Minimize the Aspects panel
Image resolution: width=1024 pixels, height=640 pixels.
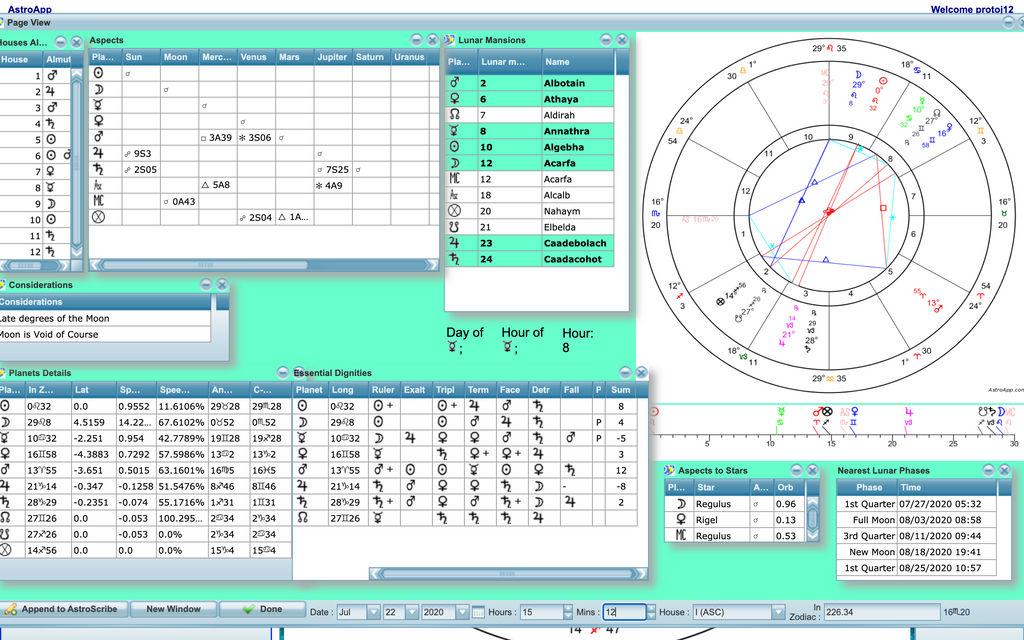pos(417,40)
